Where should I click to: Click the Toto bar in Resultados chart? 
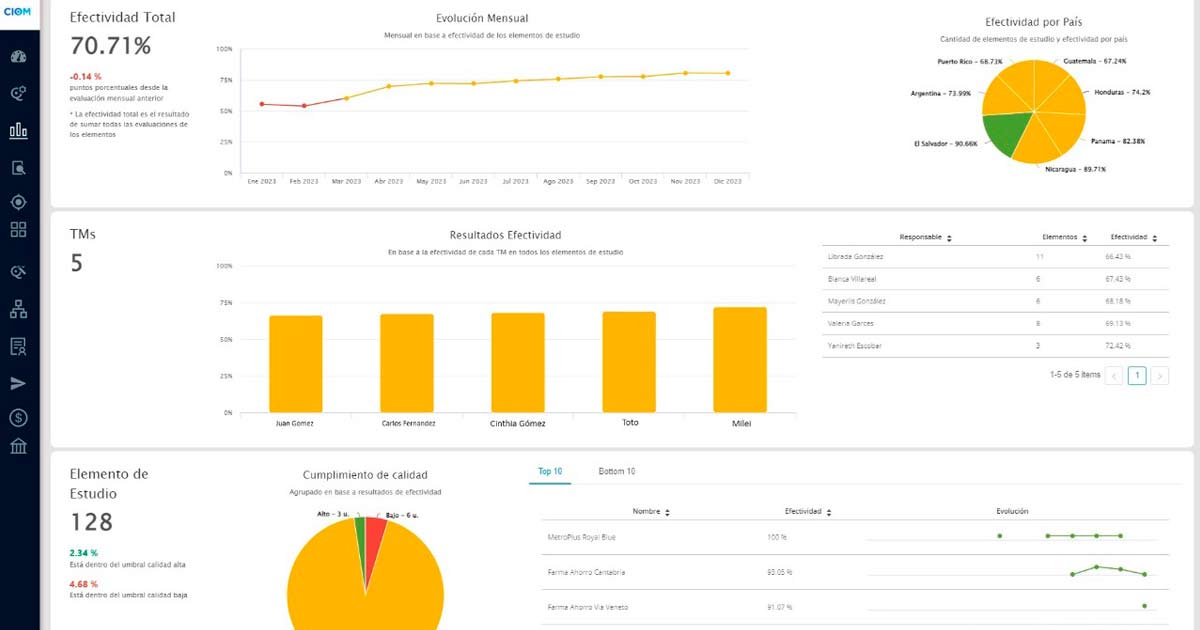629,362
